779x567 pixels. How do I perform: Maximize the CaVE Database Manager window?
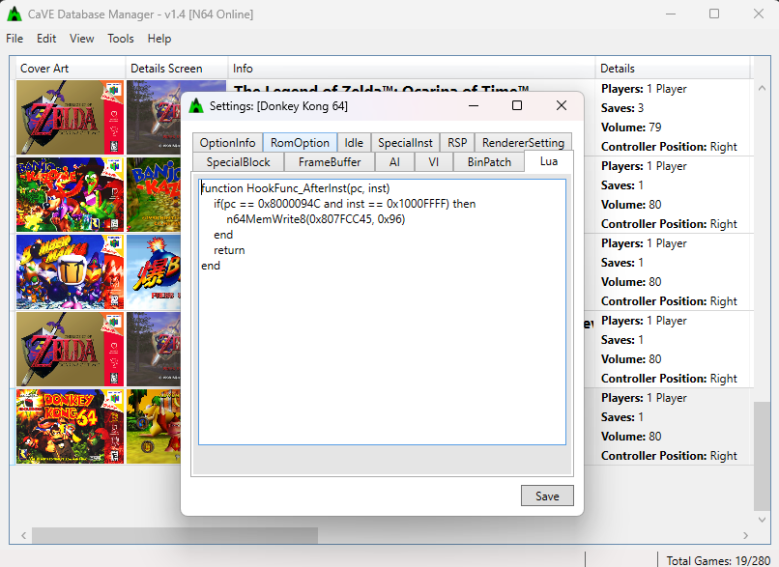coord(714,14)
